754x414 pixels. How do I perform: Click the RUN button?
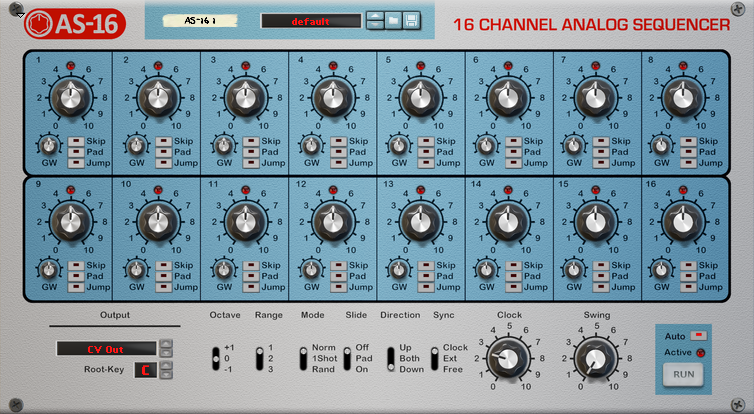(x=683, y=375)
